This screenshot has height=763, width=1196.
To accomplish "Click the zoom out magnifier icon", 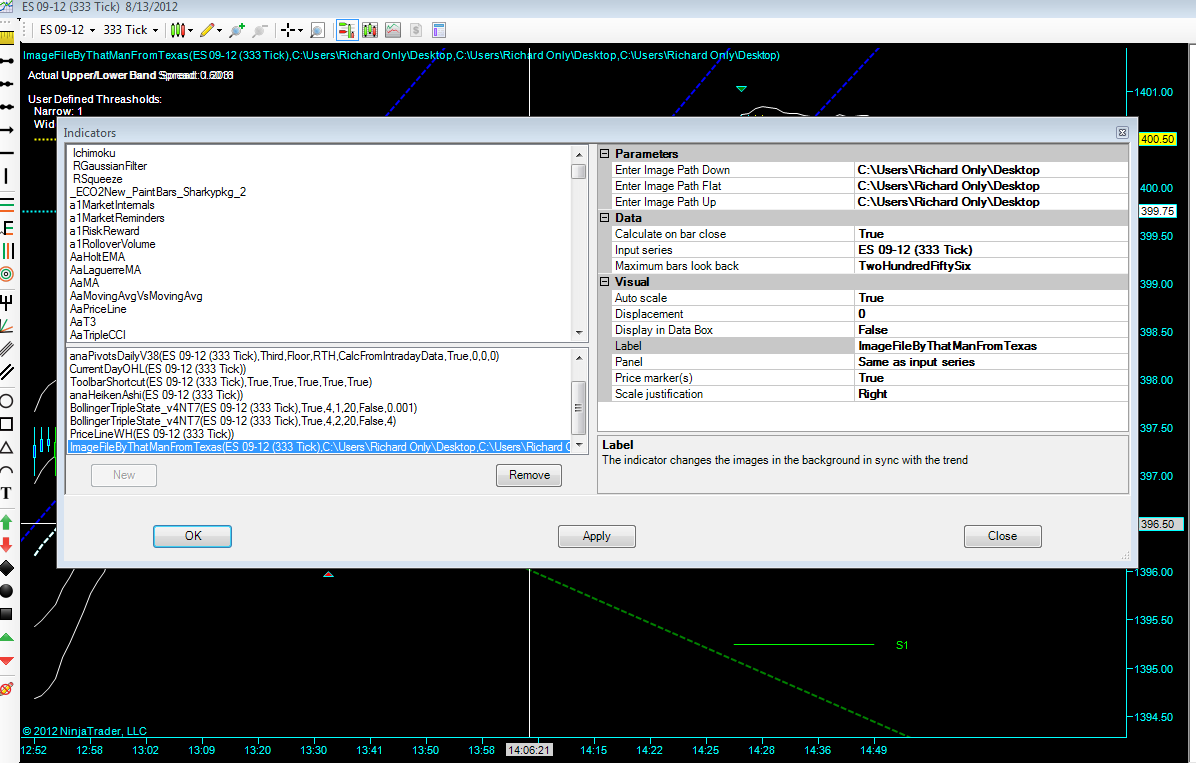I will click(260, 31).
